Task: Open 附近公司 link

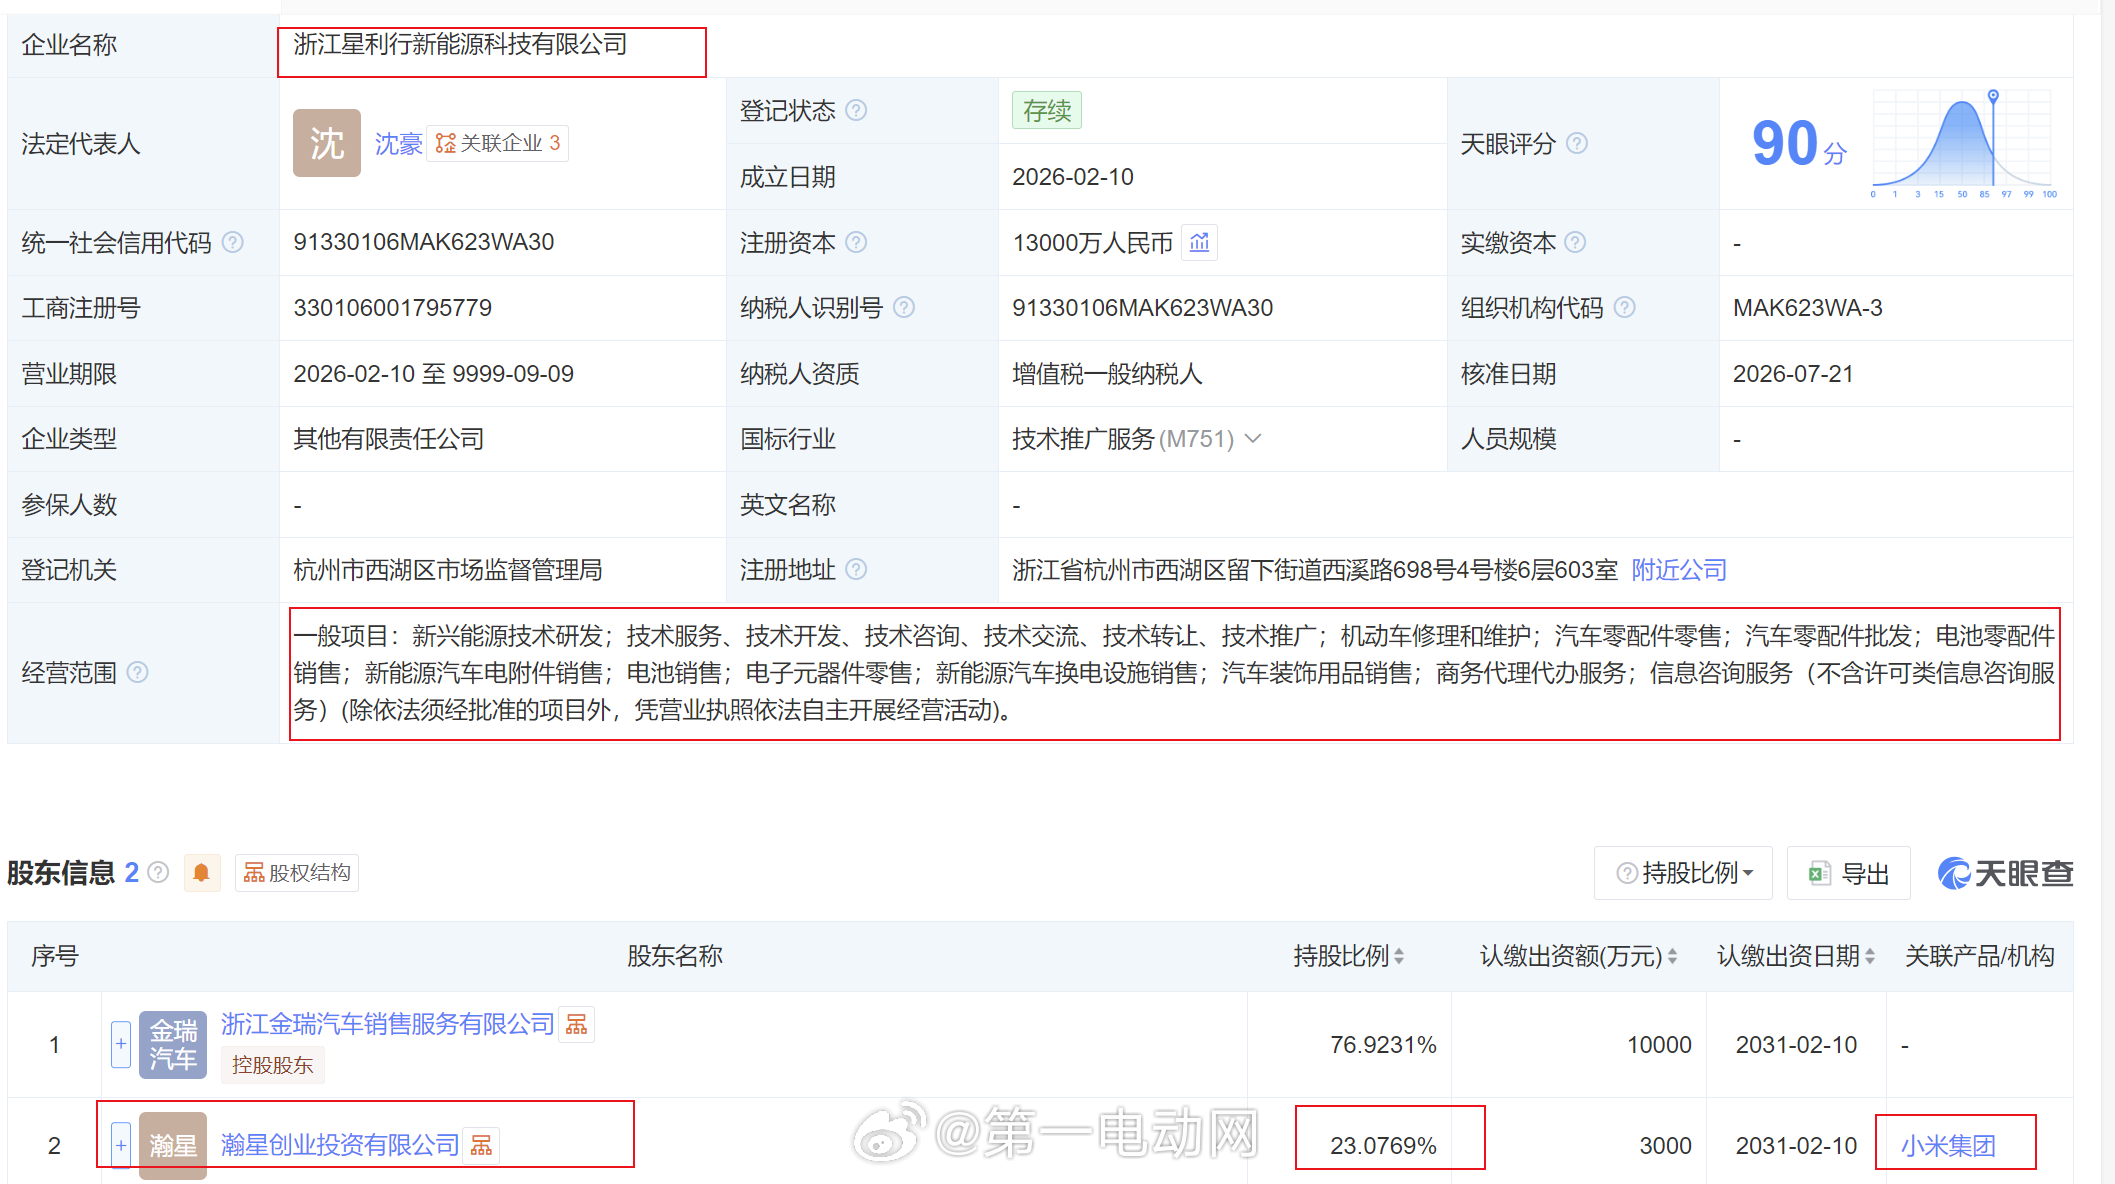Action: point(1679,570)
